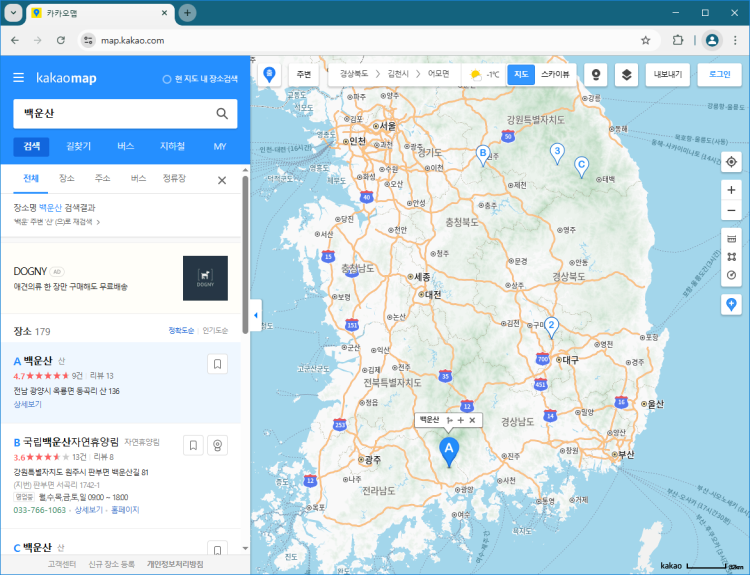This screenshot has height=575, width=750.
Task: Bookmark this page with star icon
Action: 646,40
